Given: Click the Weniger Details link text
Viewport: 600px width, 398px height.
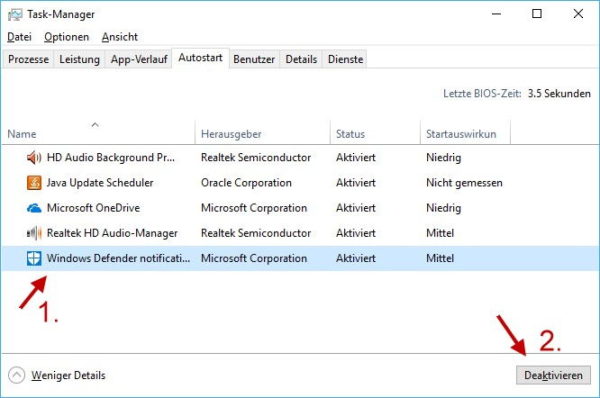Looking at the screenshot, I should pyautogui.click(x=68, y=375).
